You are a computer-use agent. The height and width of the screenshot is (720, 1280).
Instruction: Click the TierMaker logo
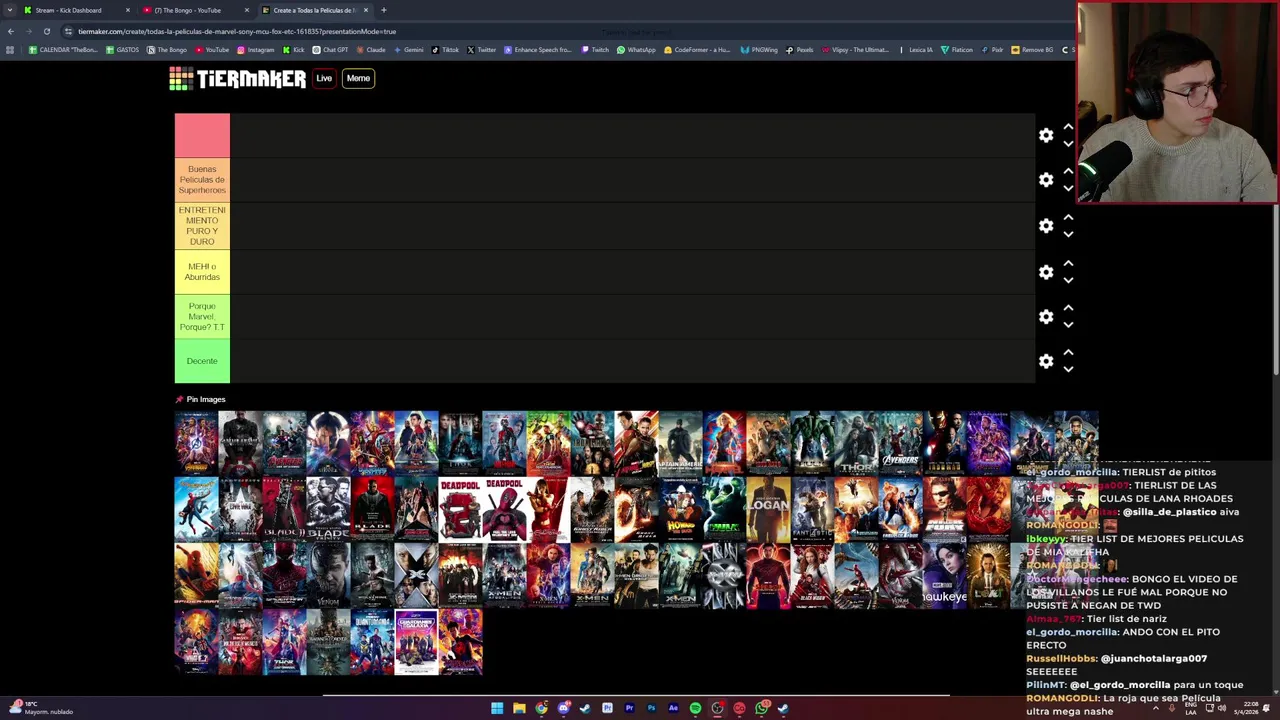[238, 79]
